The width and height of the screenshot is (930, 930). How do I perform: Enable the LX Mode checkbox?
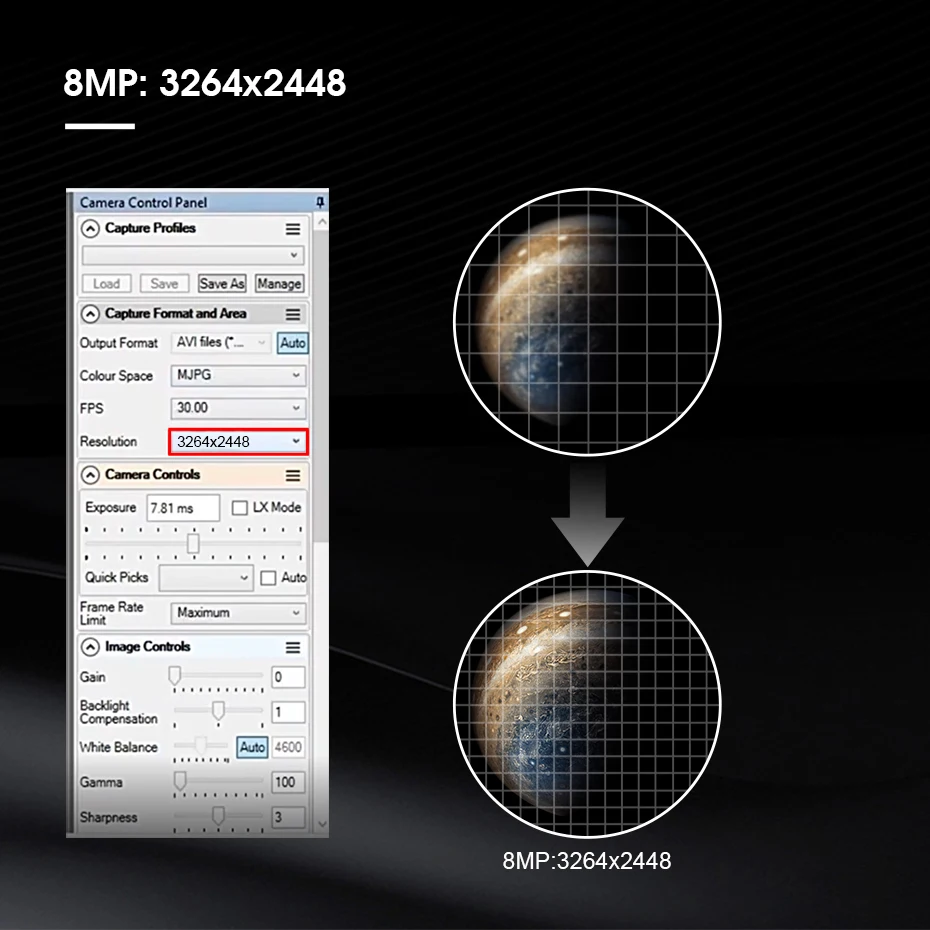pos(240,508)
